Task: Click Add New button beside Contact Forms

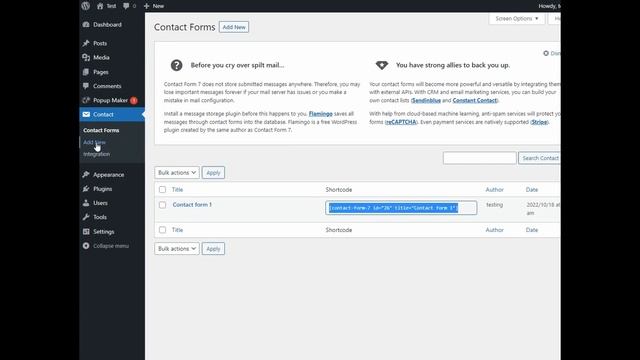Action: [x=234, y=27]
